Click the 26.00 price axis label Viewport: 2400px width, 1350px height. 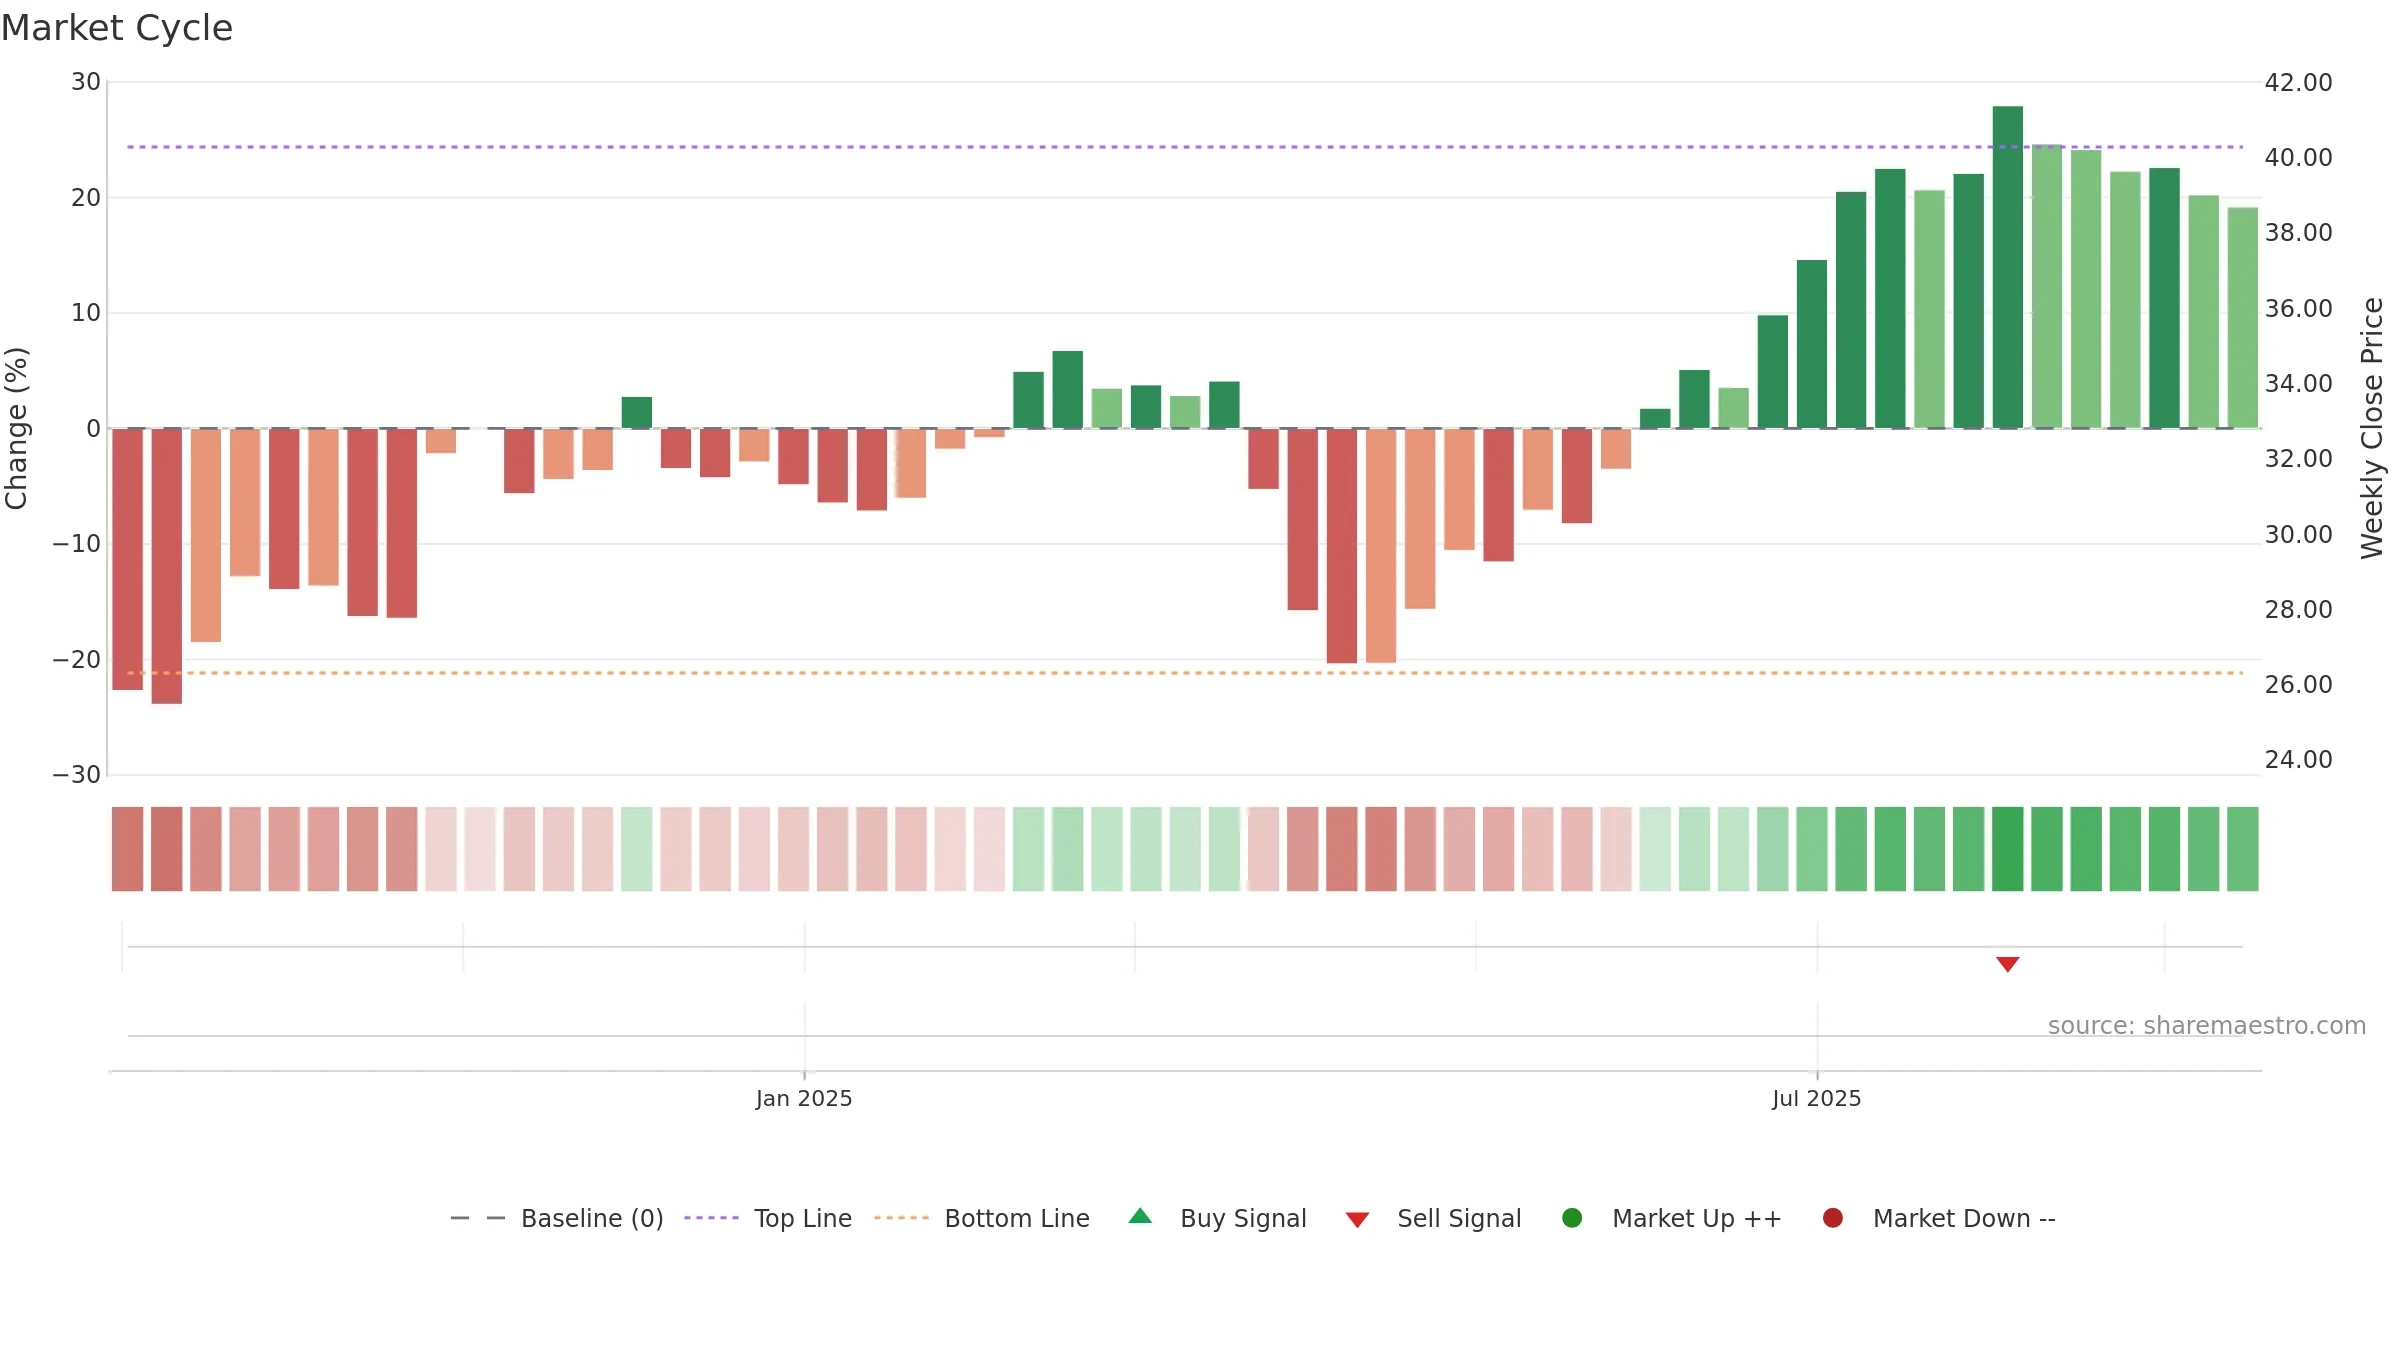click(2298, 684)
